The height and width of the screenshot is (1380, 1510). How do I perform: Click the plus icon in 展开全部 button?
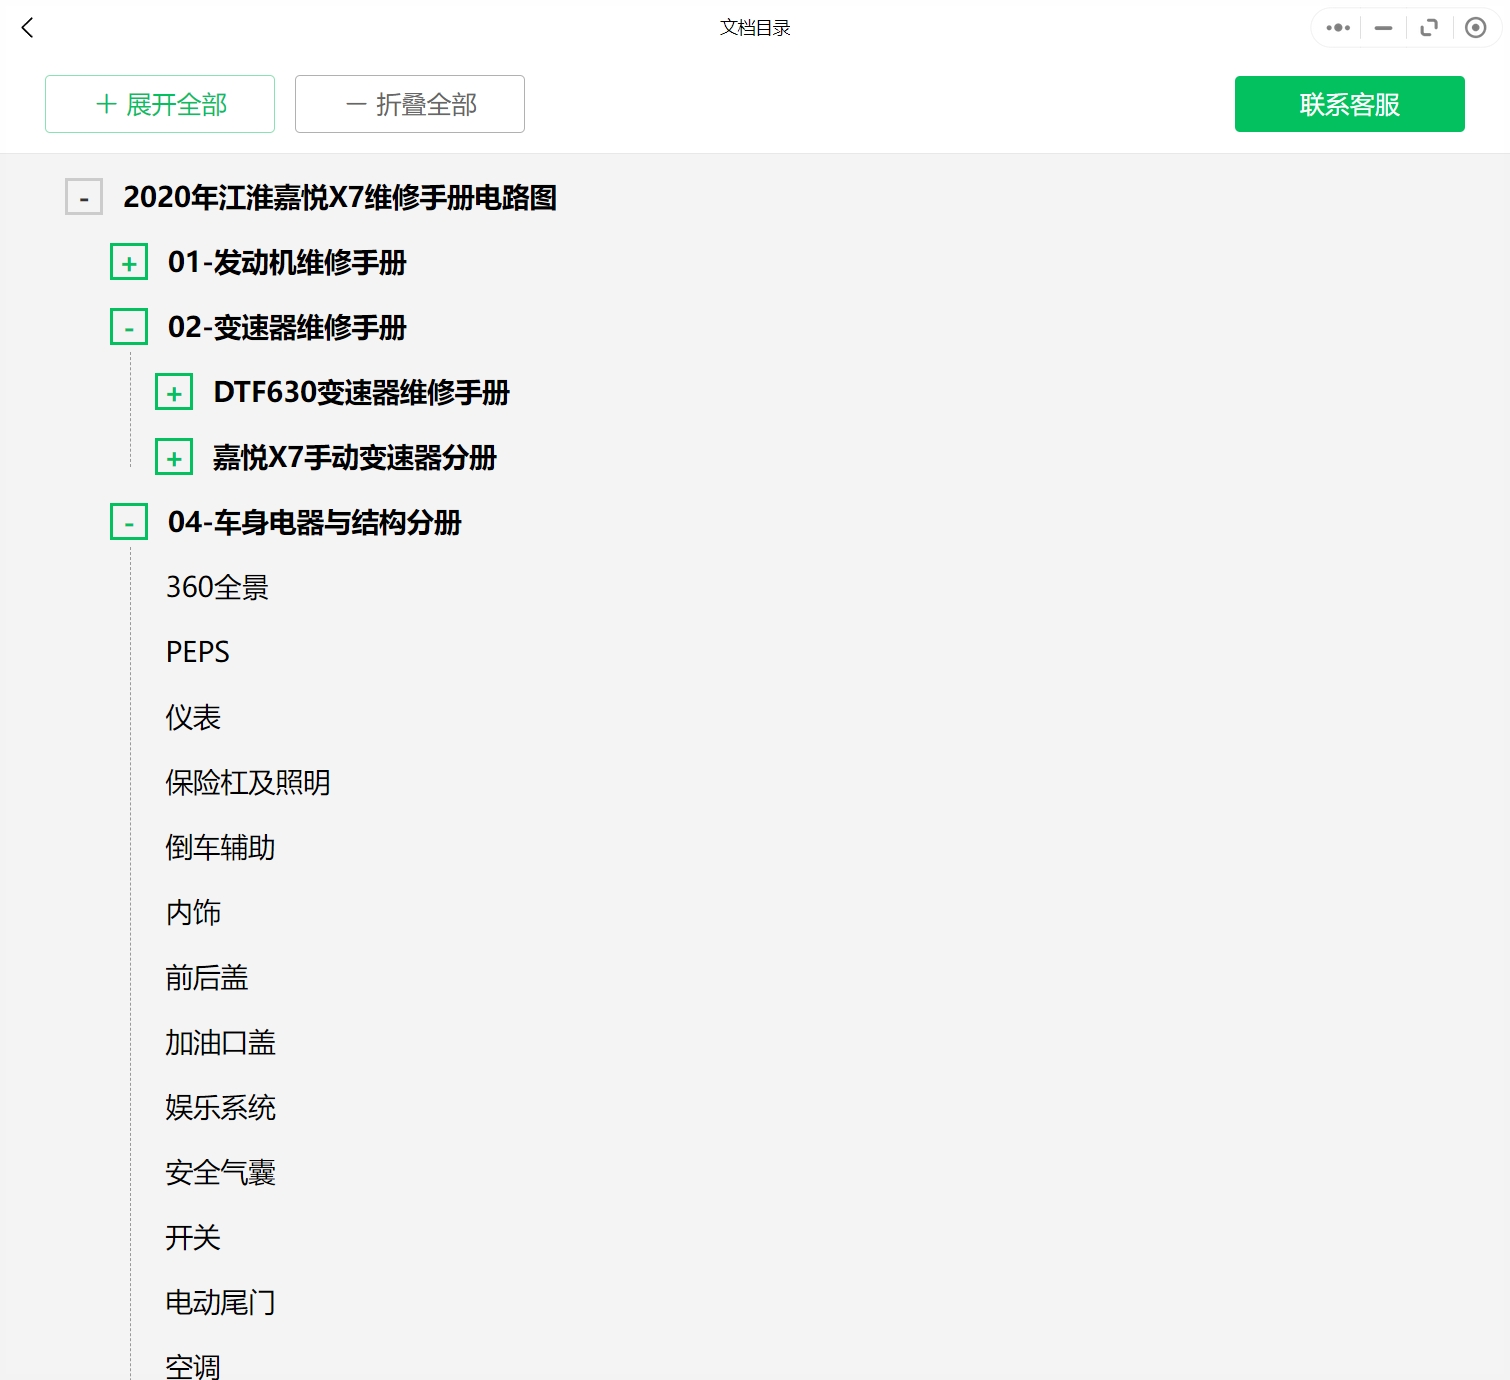[x=103, y=104]
